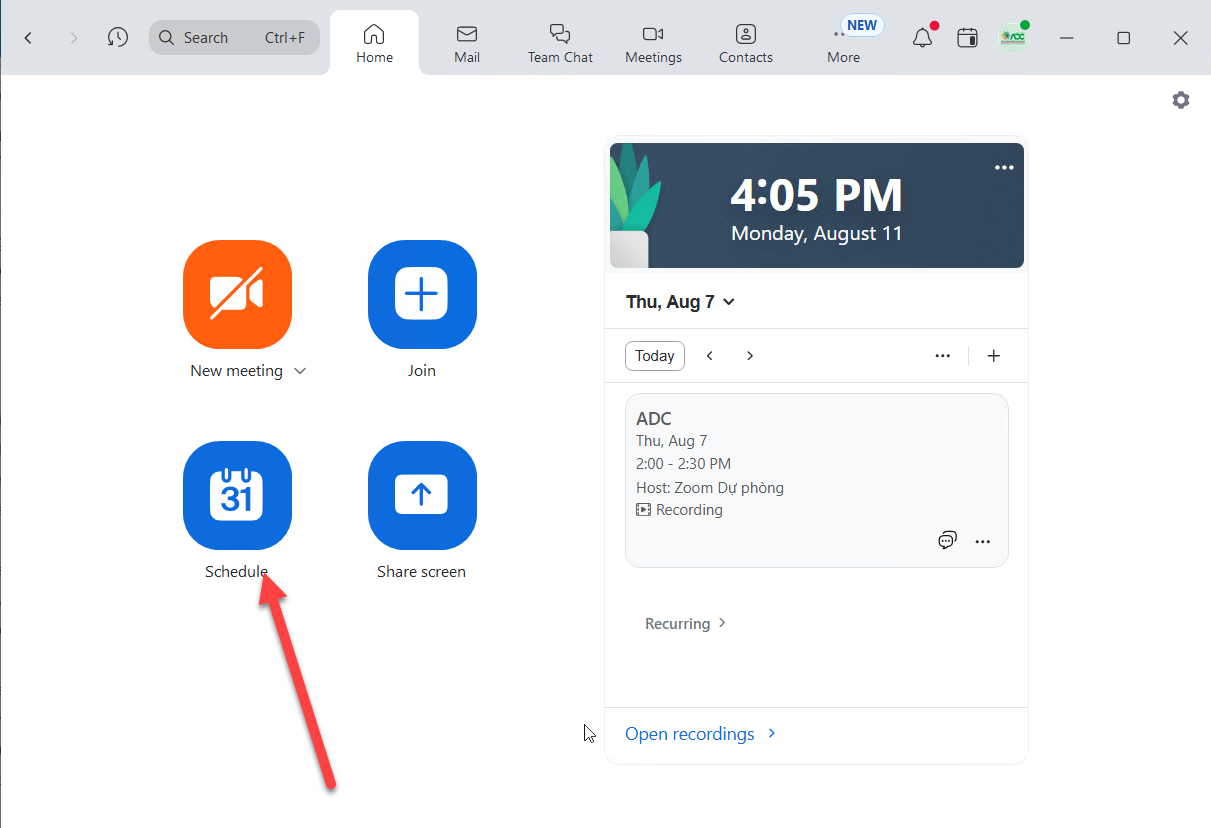Open the Thu, Aug 7 date dropdown
Image resolution: width=1211 pixels, height=828 pixels.
680,302
